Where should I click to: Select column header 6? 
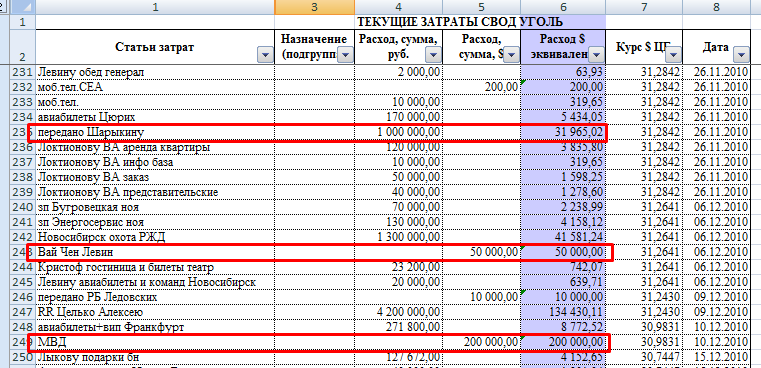tap(563, 7)
